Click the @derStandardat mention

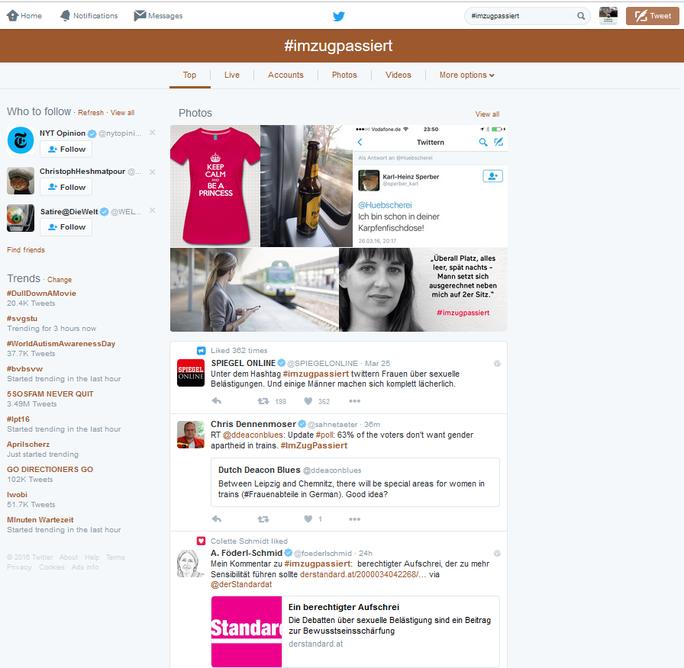241,585
